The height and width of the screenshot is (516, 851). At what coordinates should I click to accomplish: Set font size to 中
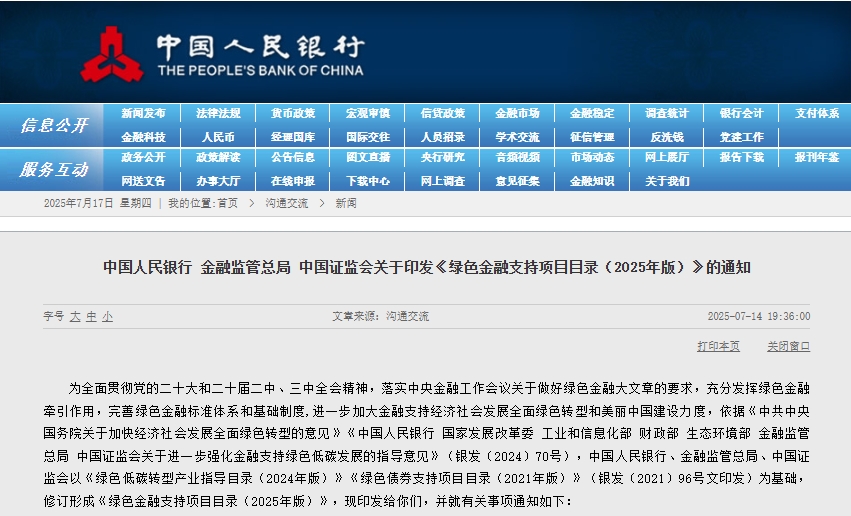[x=91, y=316]
